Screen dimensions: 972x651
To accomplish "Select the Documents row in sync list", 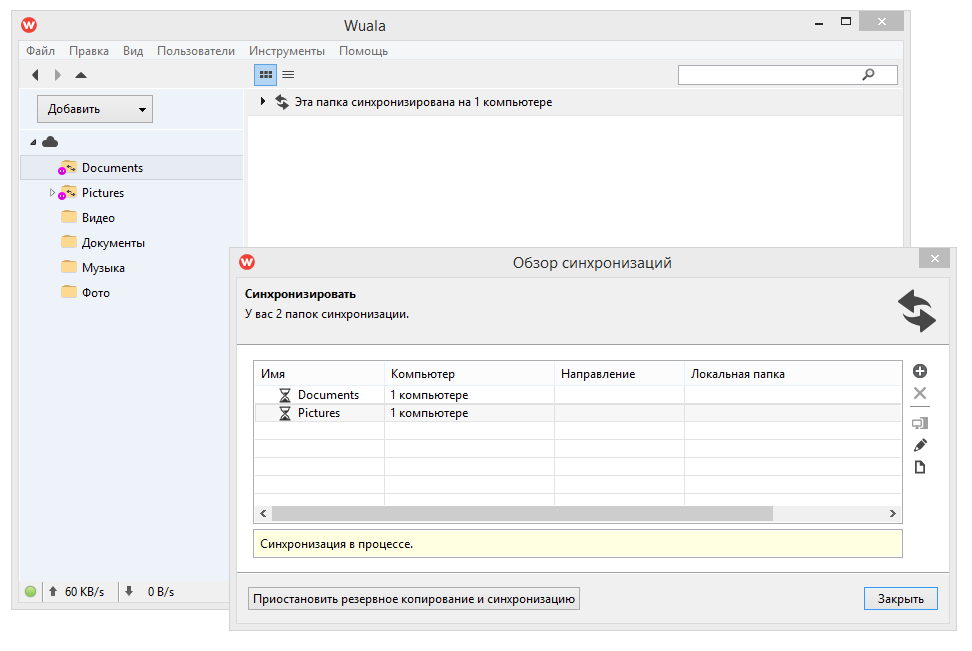I will pos(328,395).
